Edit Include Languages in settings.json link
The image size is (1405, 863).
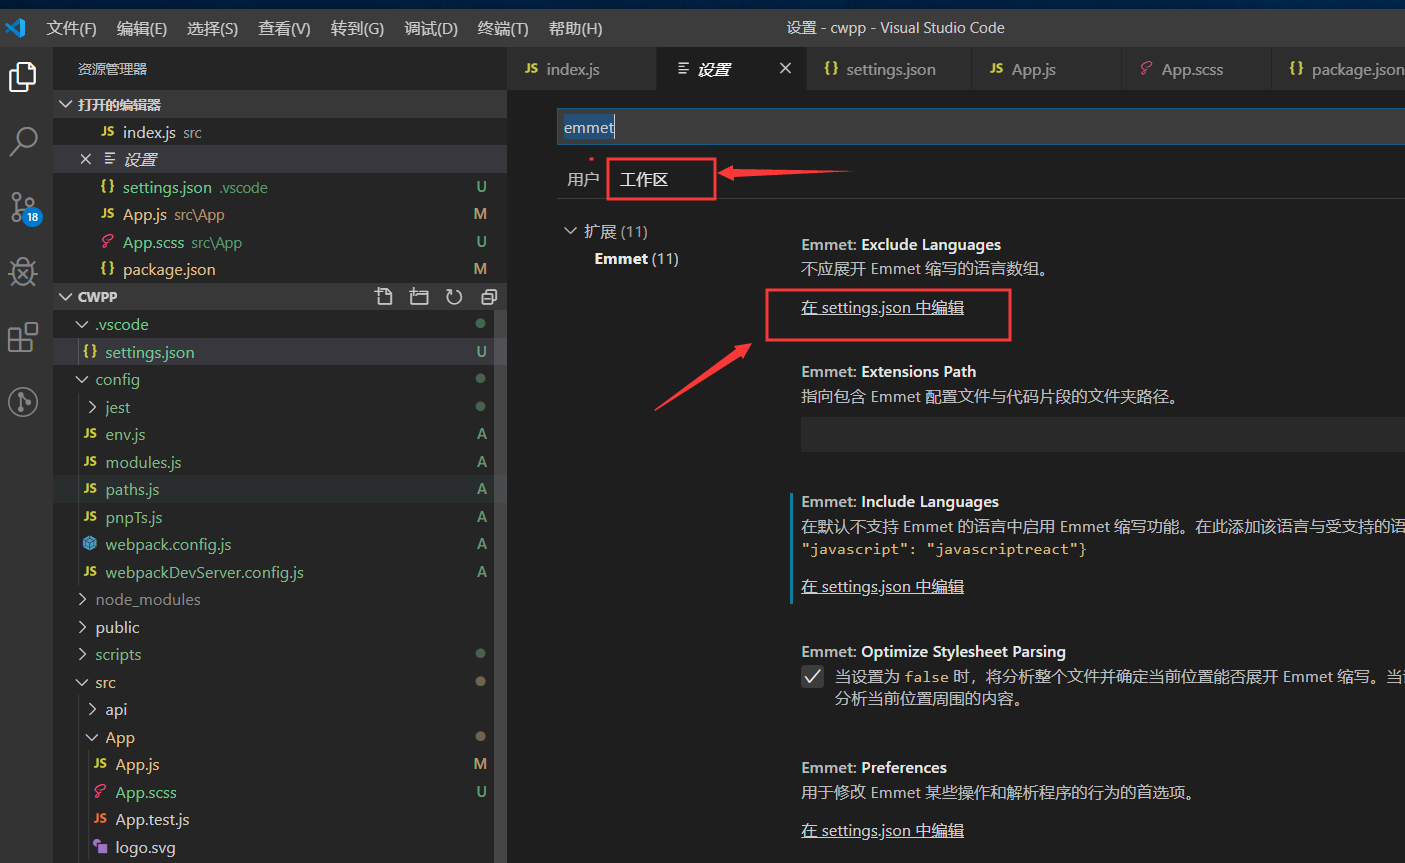(883, 587)
